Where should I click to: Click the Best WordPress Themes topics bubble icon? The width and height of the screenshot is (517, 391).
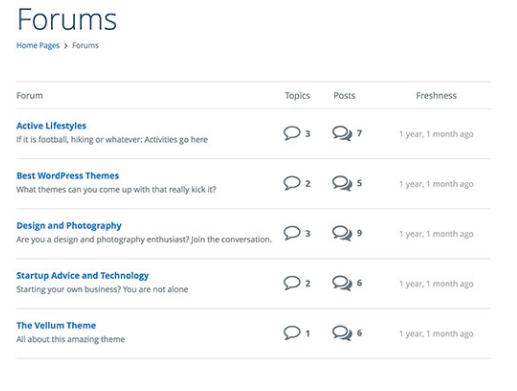292,183
